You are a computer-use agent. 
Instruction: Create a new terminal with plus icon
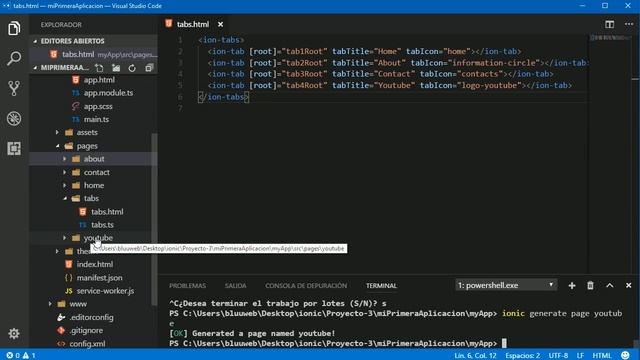click(x=572, y=285)
